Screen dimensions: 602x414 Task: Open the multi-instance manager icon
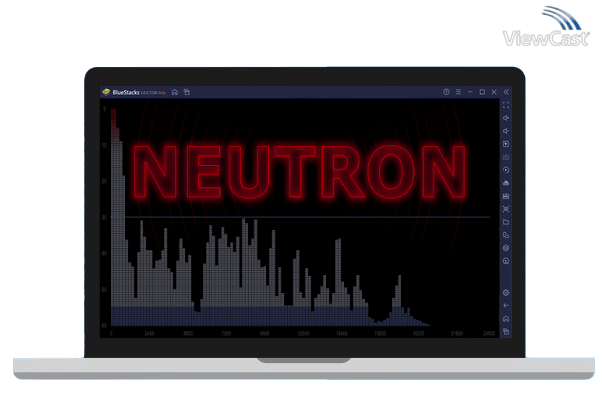pyautogui.click(x=506, y=235)
